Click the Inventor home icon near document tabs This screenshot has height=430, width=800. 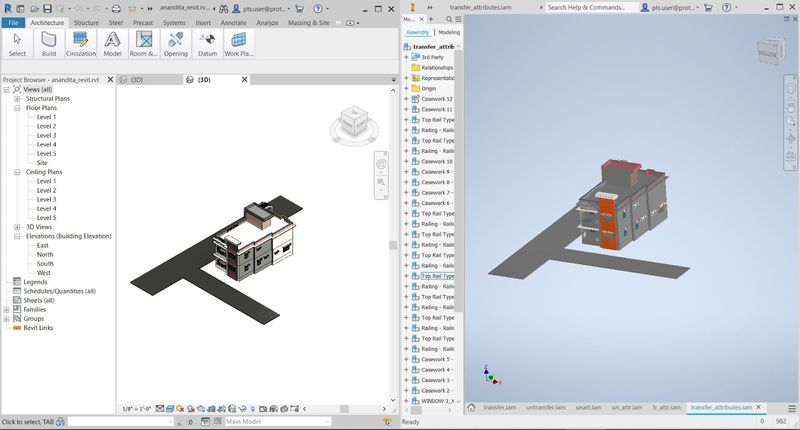(x=471, y=407)
